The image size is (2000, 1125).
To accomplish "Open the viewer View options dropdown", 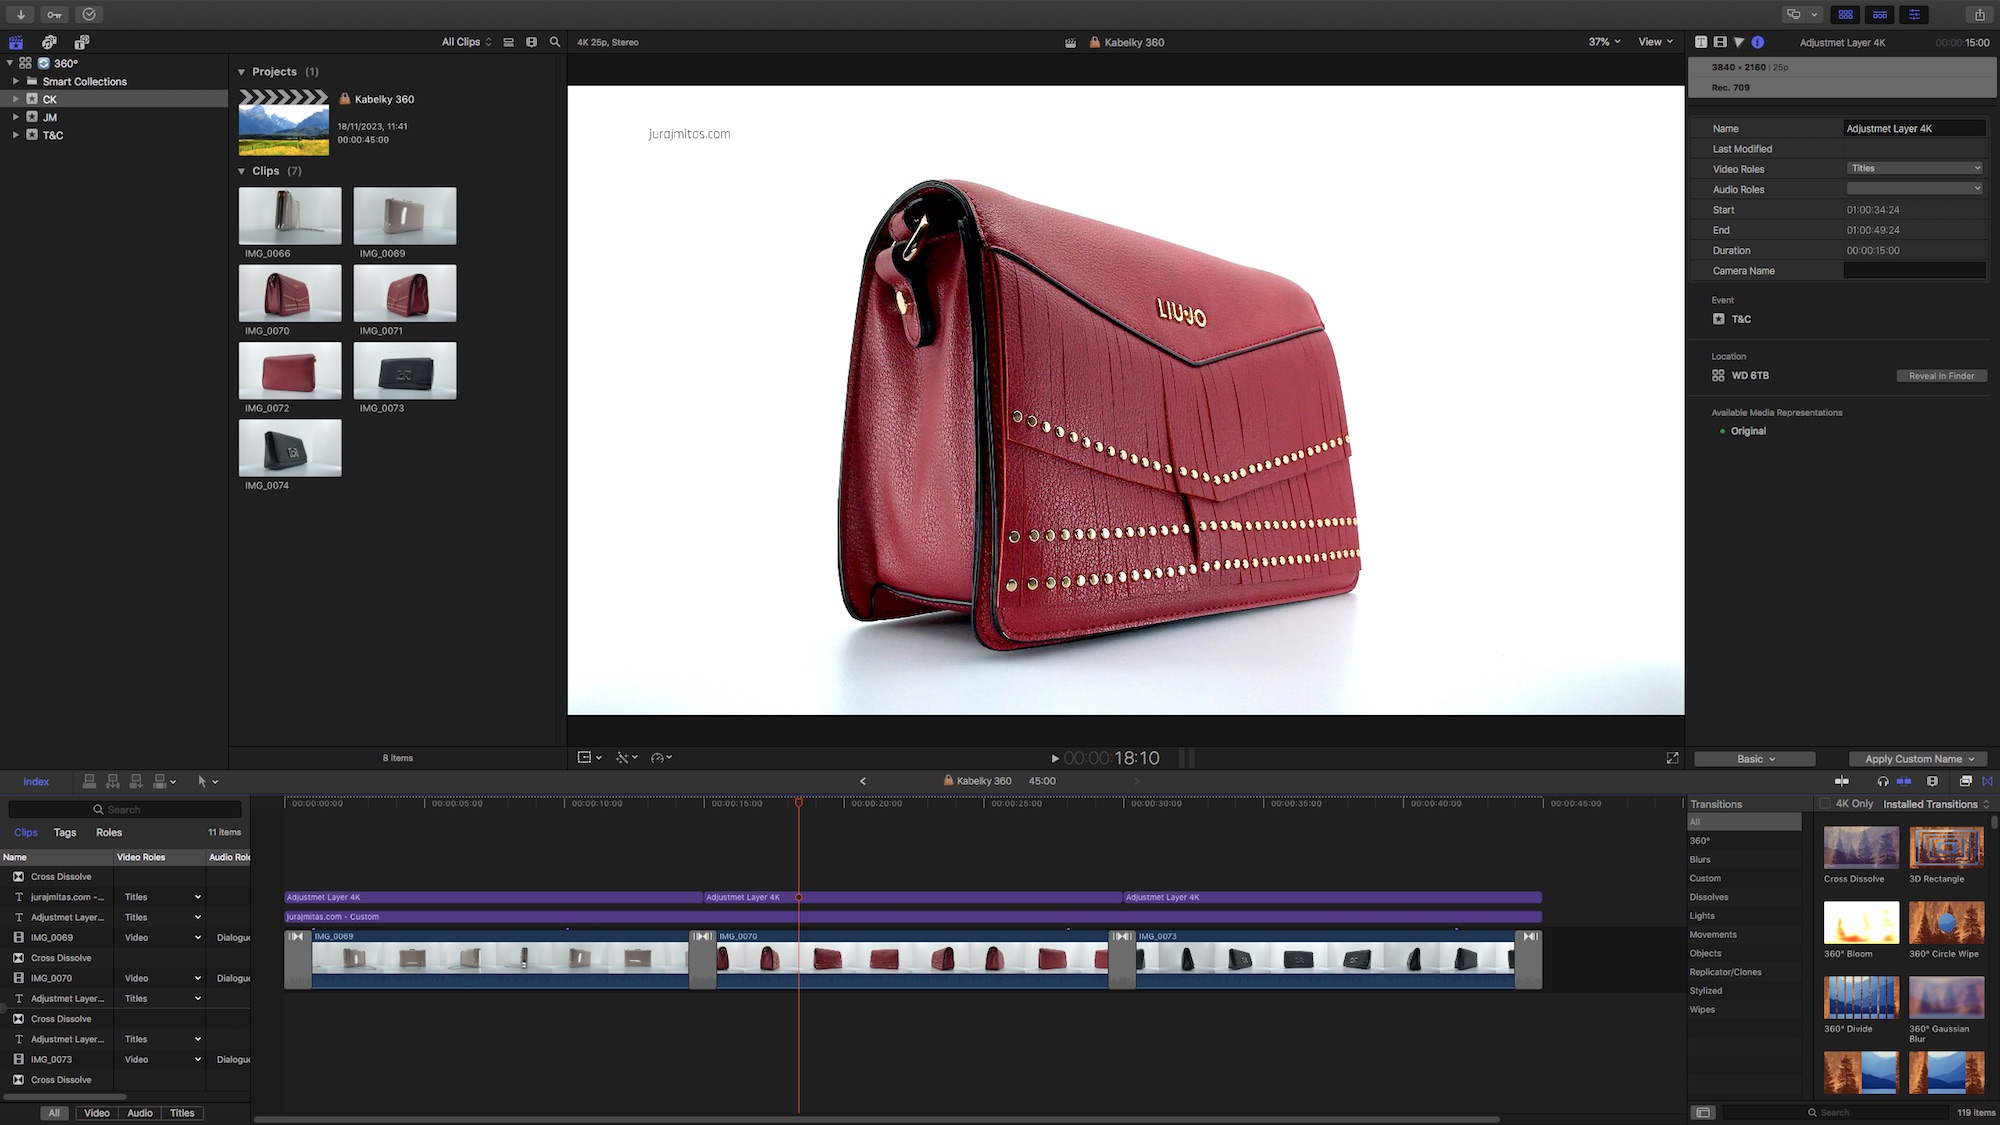I will [1656, 42].
